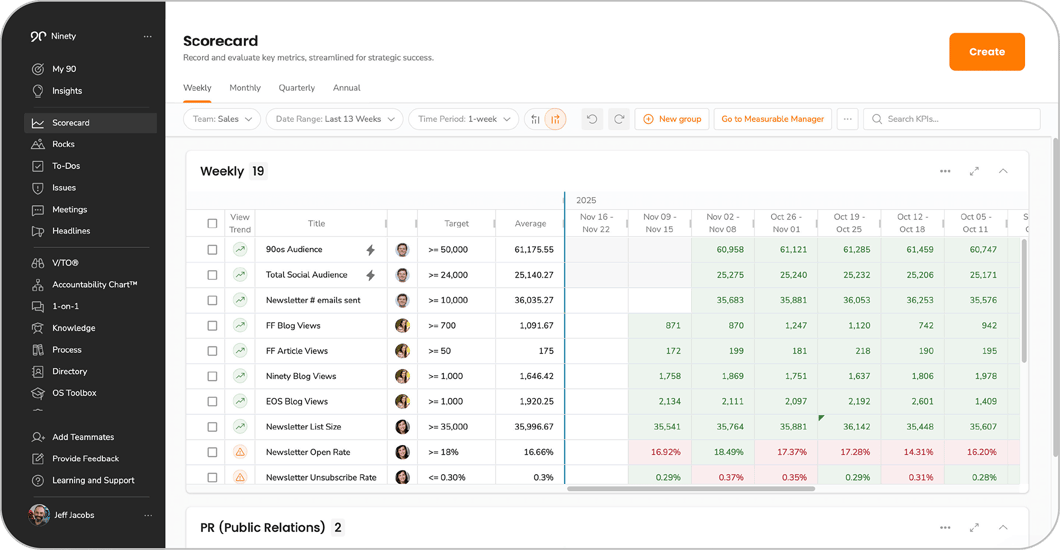The width and height of the screenshot is (1060, 550).
Task: Click the Jeff Jacobs profile avatar
Action: (x=39, y=515)
